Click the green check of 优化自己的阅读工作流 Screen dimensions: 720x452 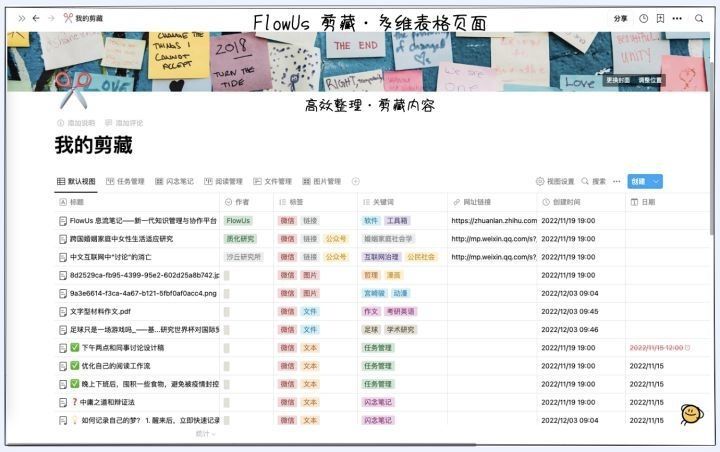75,366
